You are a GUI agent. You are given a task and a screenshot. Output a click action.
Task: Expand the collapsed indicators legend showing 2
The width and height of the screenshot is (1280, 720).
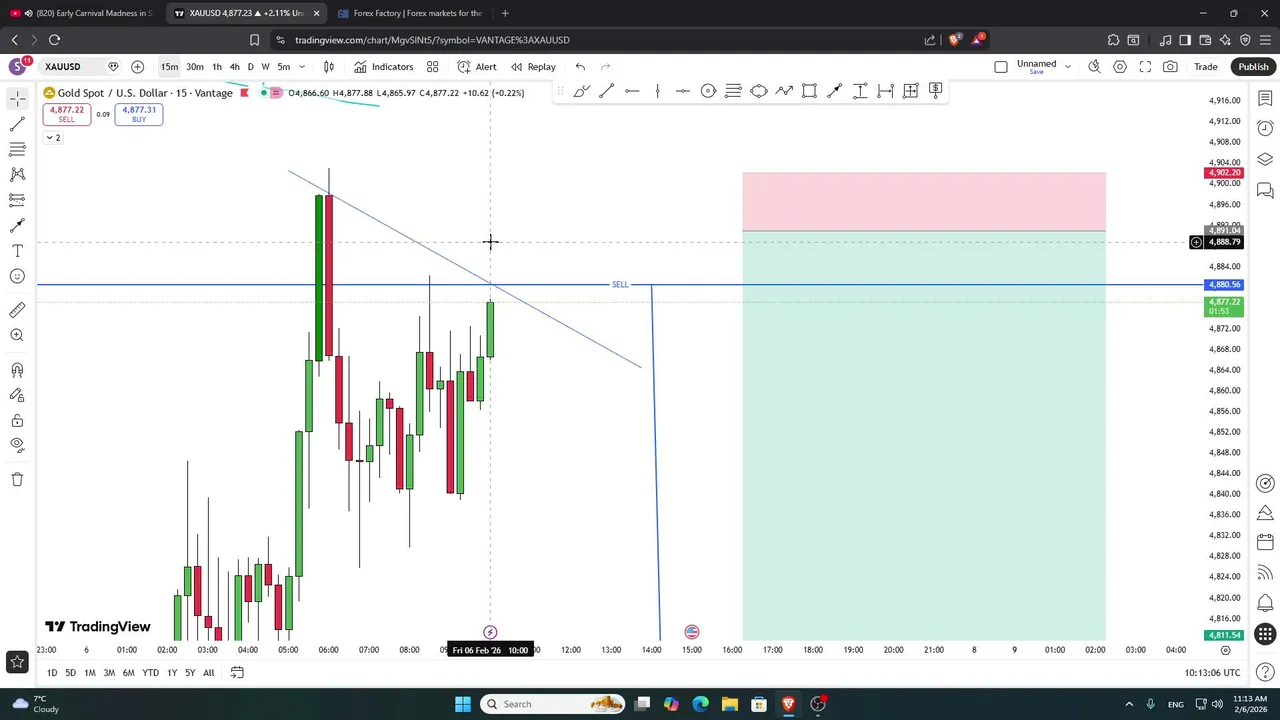point(52,138)
